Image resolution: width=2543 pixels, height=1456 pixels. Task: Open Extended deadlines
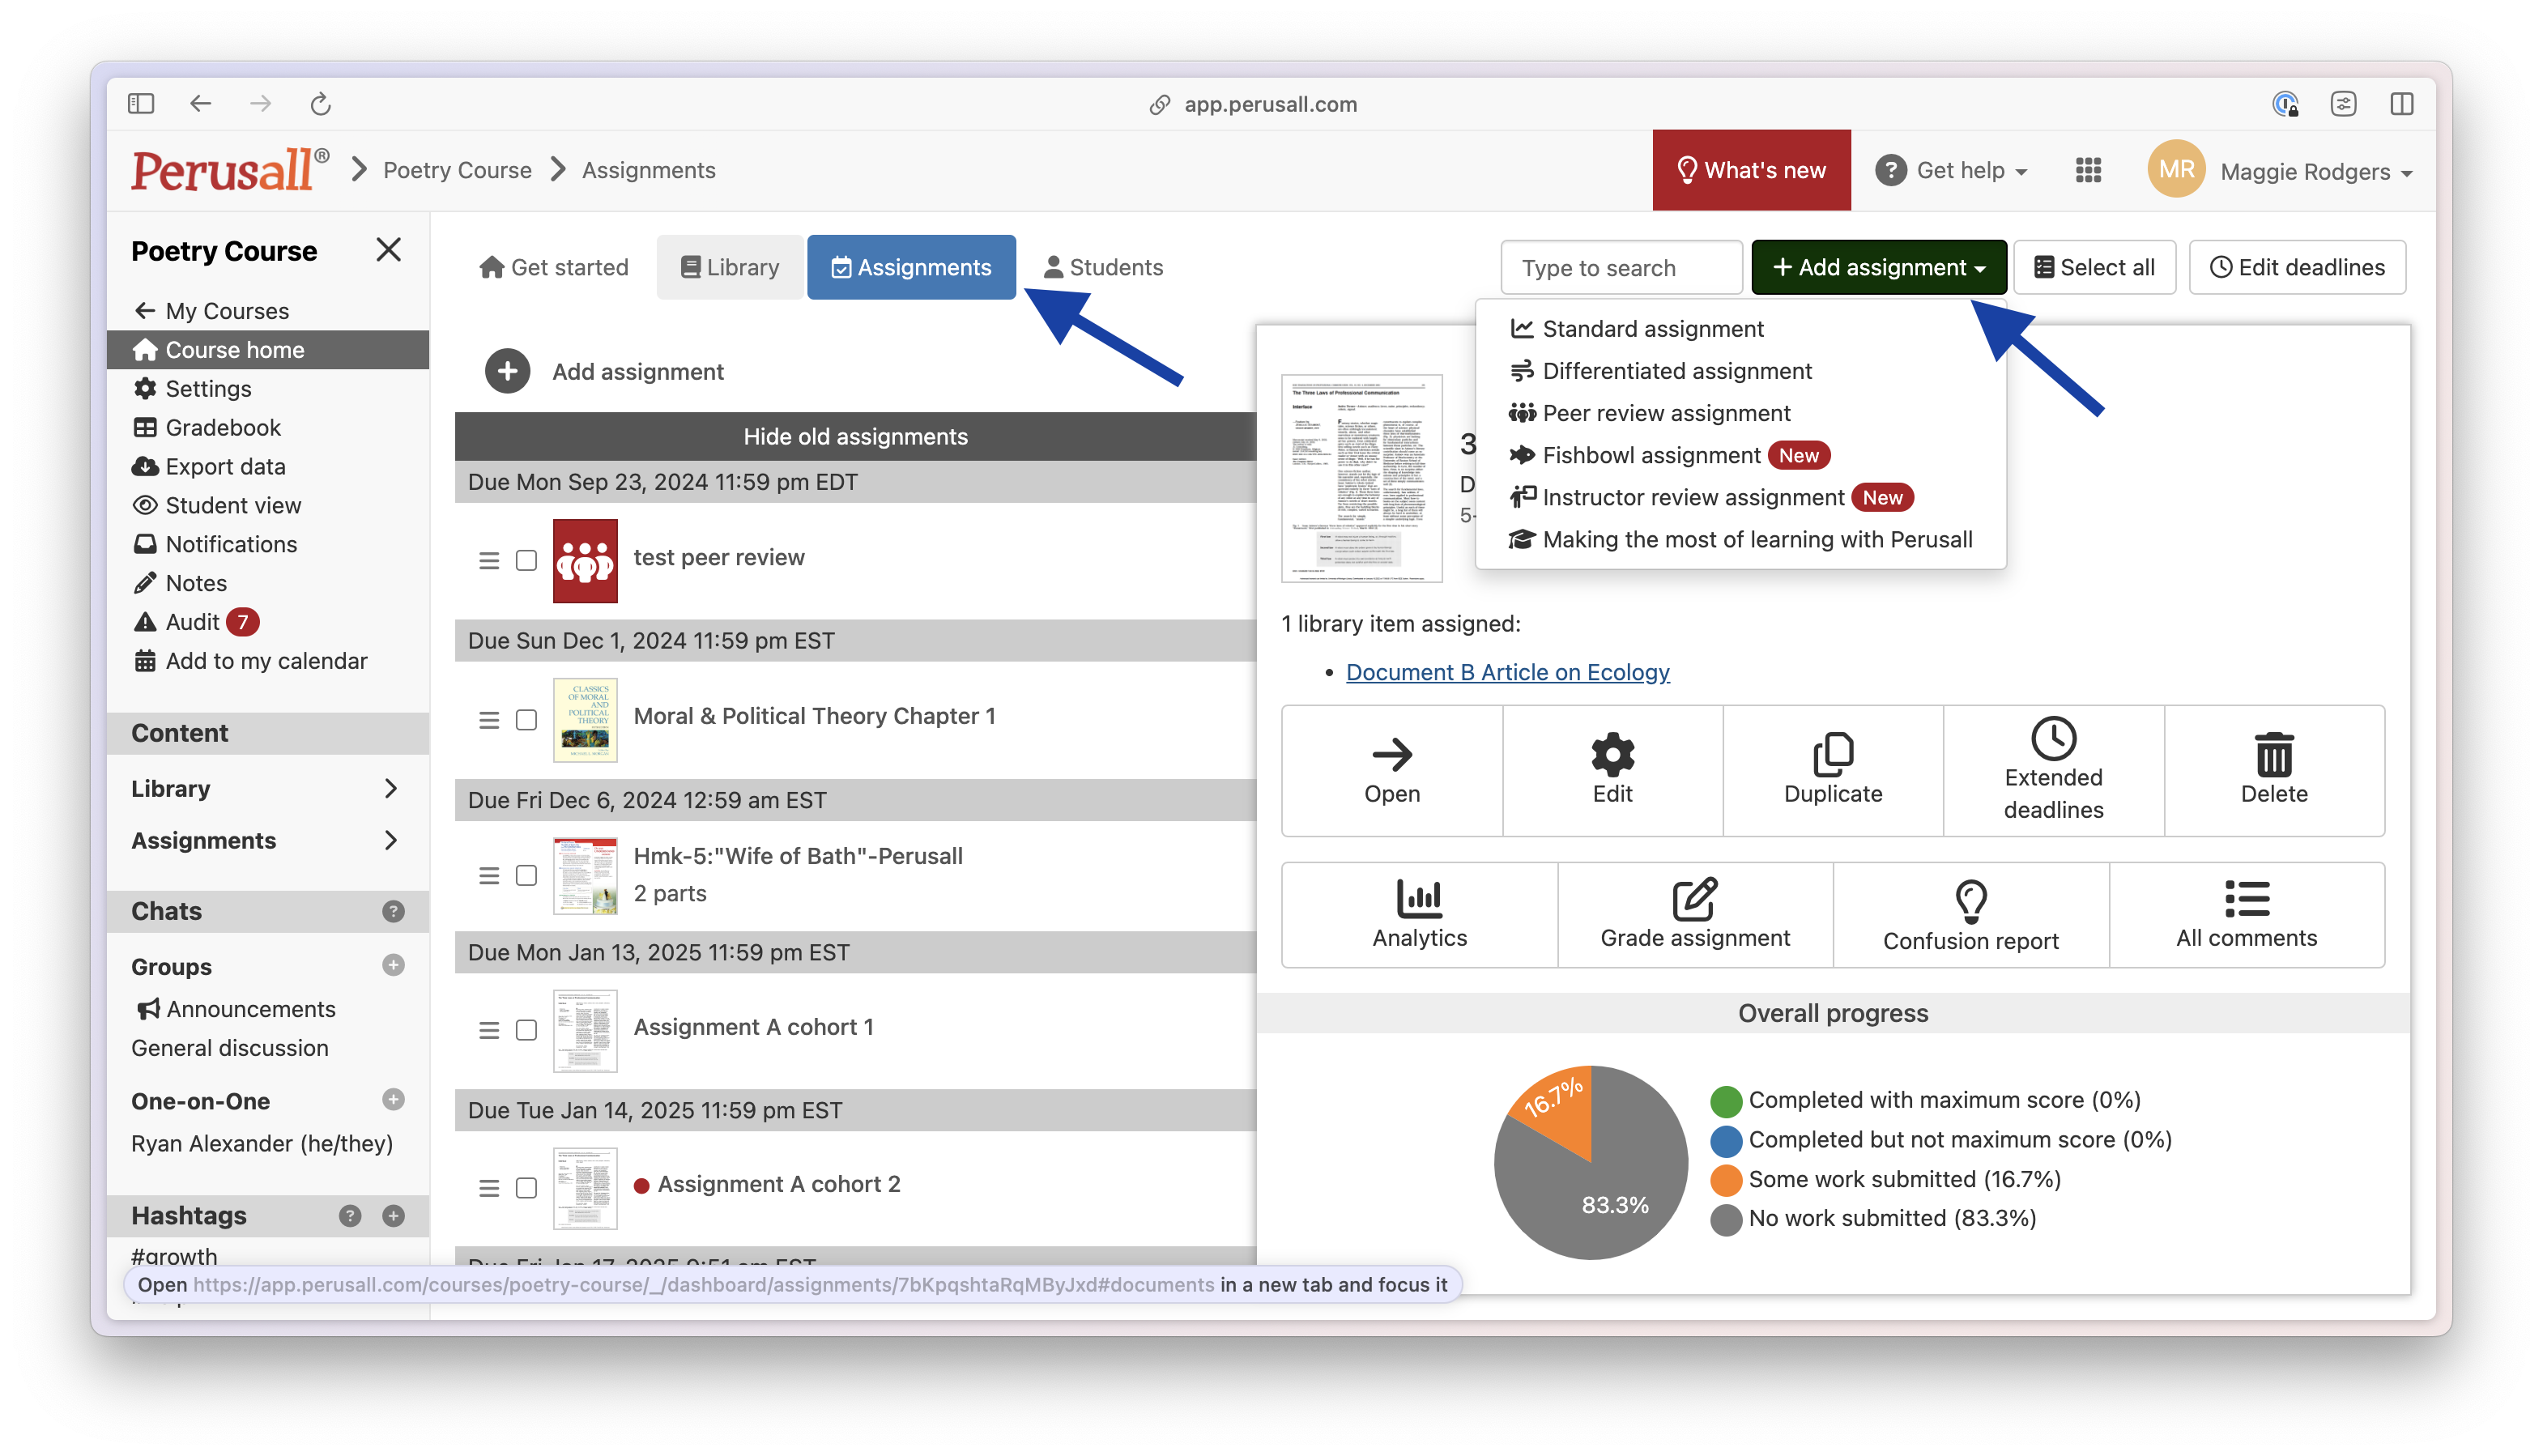click(2053, 770)
